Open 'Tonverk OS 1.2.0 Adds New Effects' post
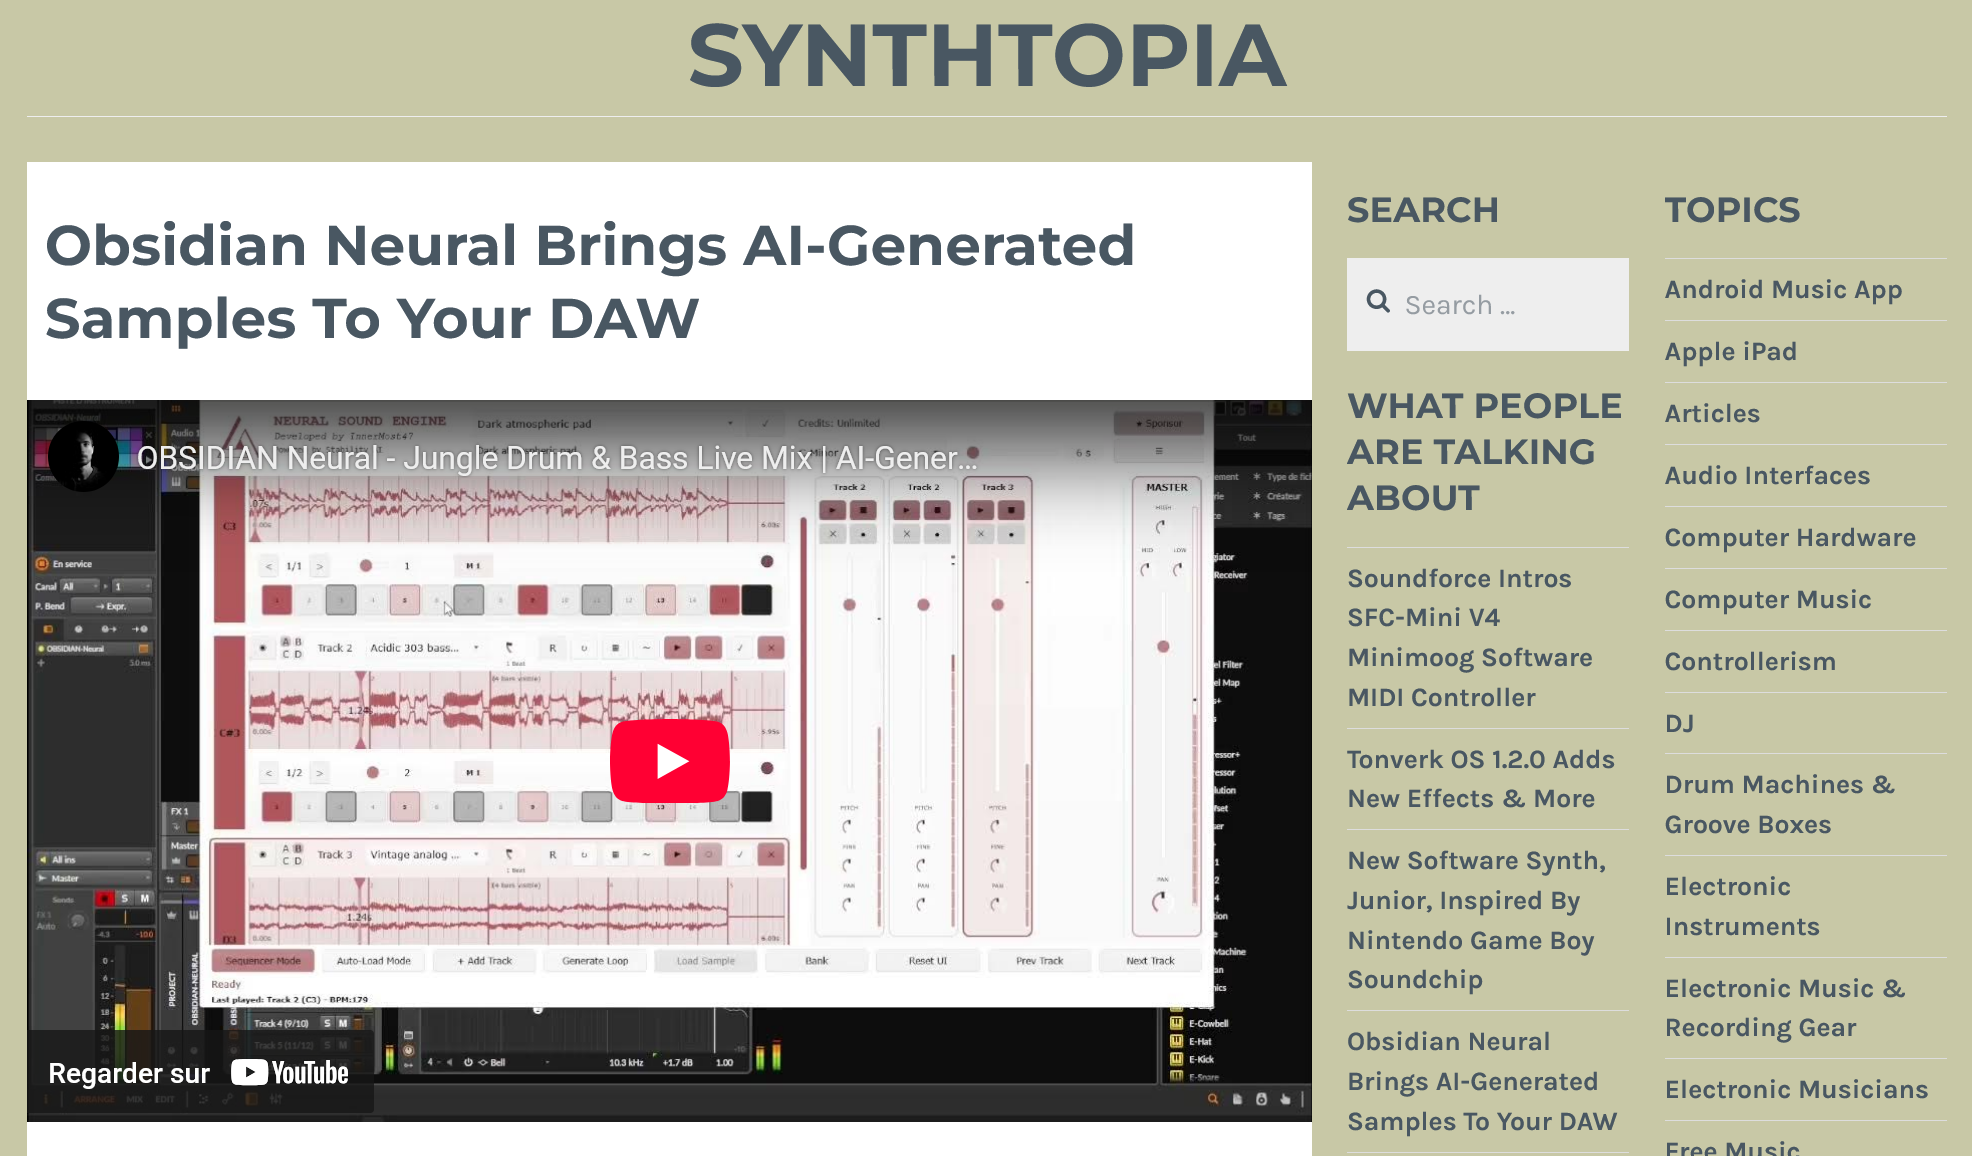 [1481, 779]
